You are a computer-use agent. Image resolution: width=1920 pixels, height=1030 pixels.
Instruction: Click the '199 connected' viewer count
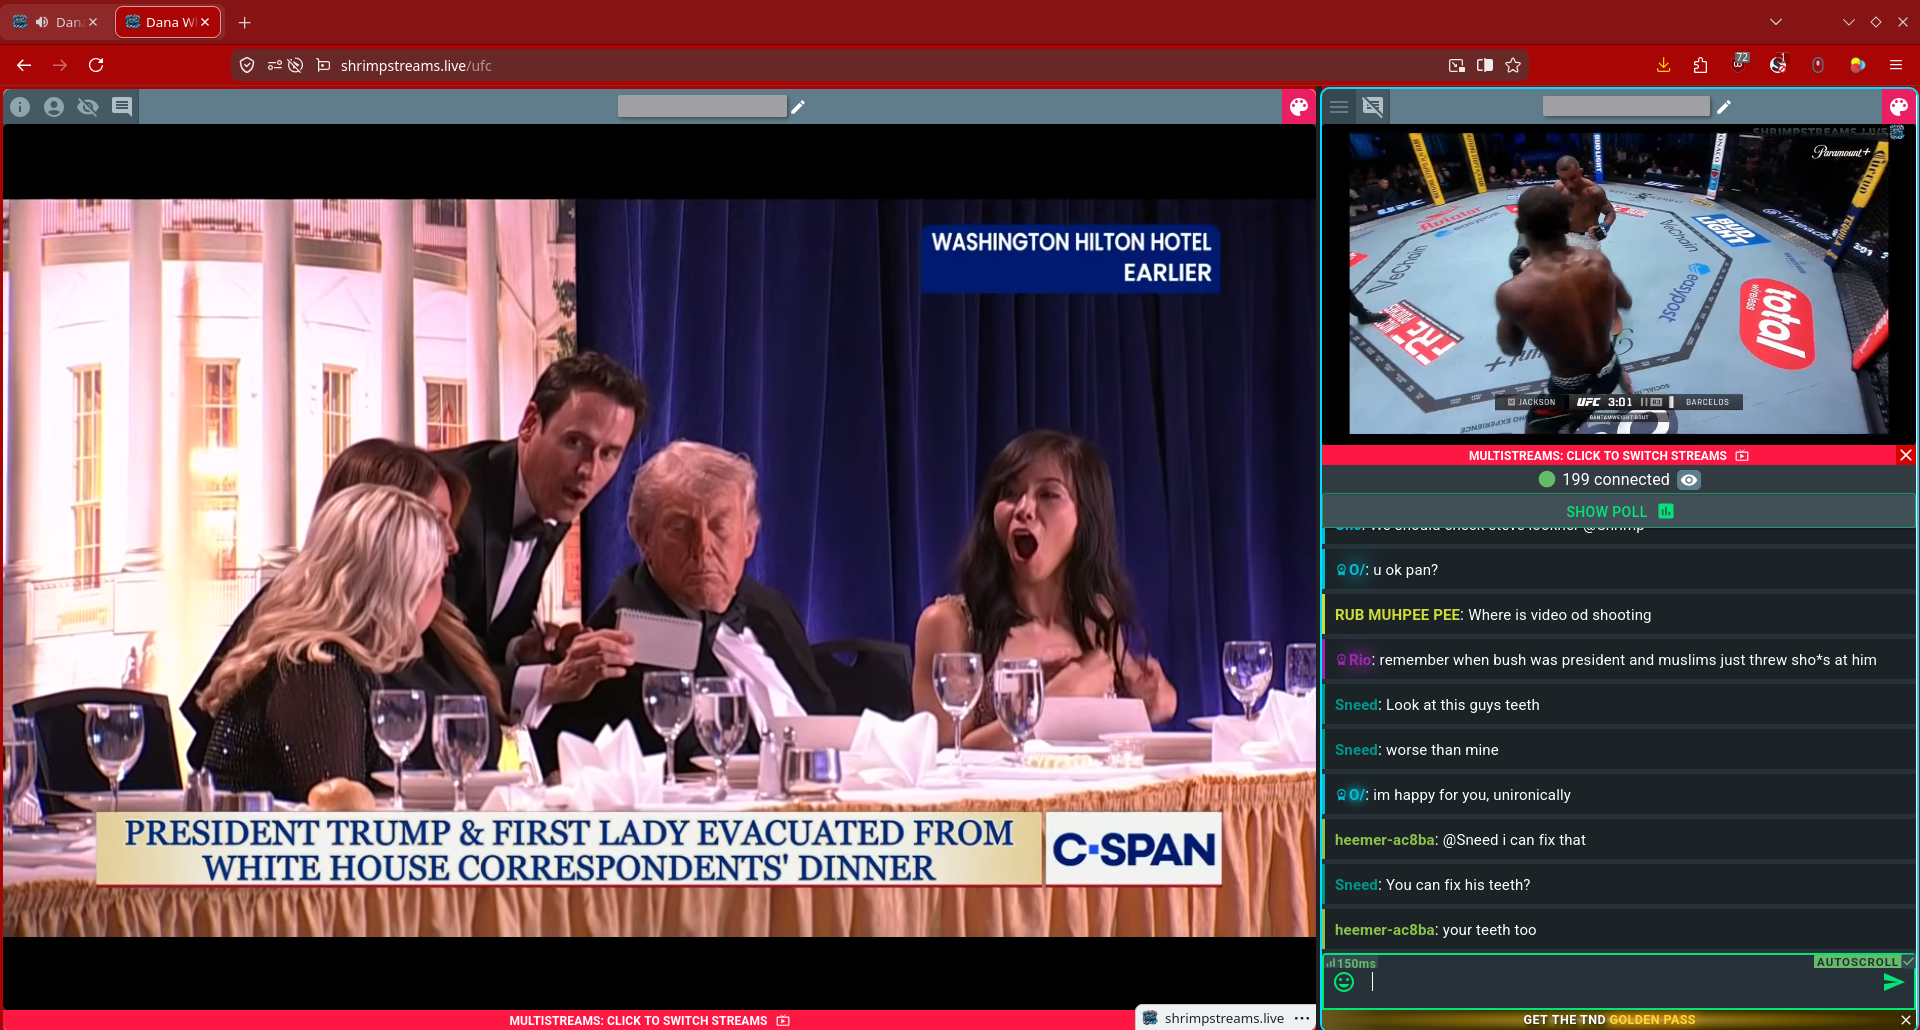[1615, 480]
